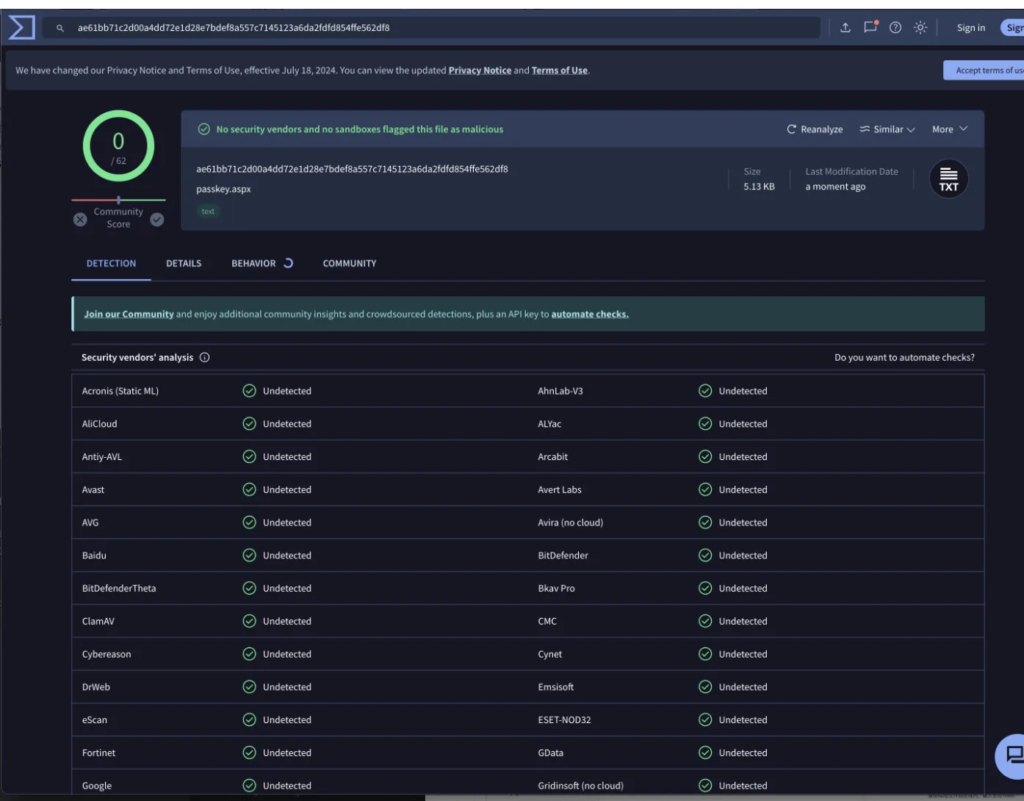This screenshot has width=1024, height=801.
Task: Click the BitDefenderTheta vendor name
Action: (x=119, y=588)
